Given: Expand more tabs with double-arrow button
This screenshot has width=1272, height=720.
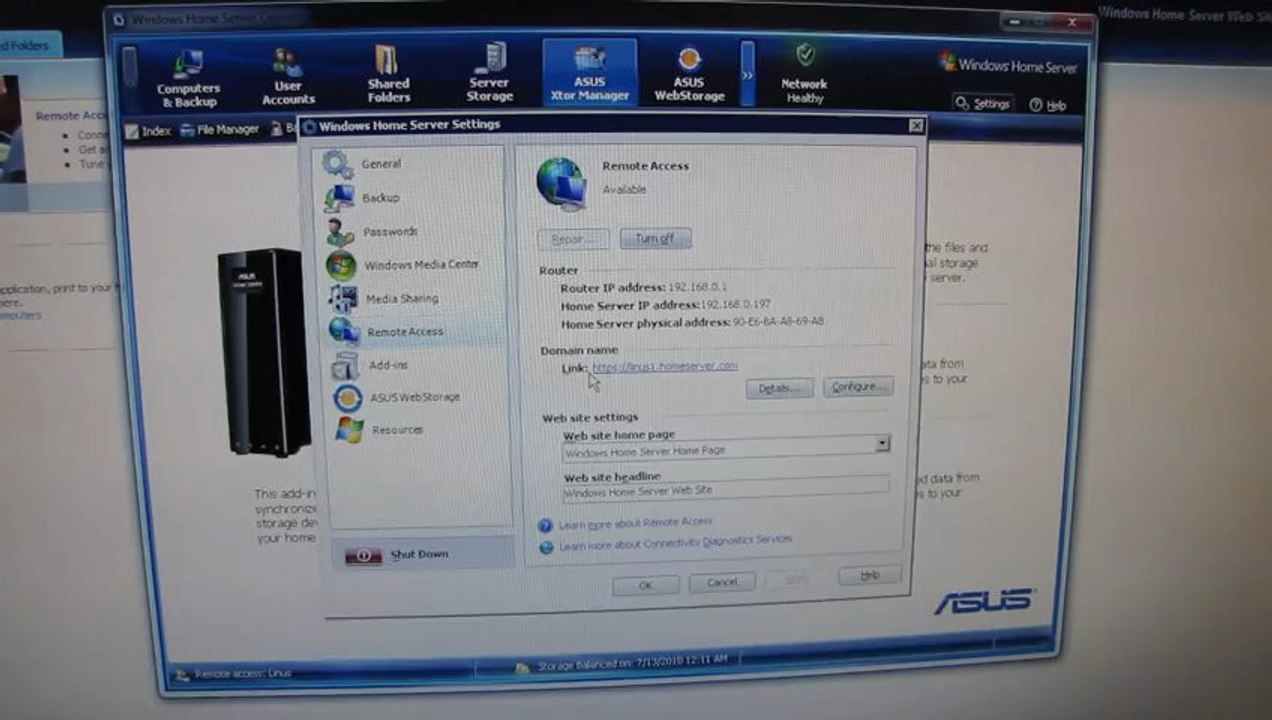Looking at the screenshot, I should (x=747, y=74).
